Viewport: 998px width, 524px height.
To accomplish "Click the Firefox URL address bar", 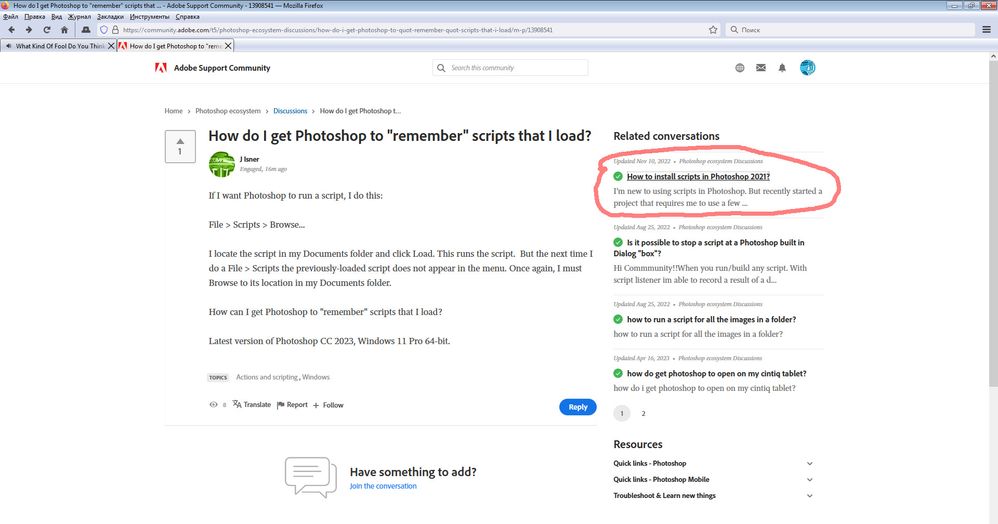I will tap(407, 30).
